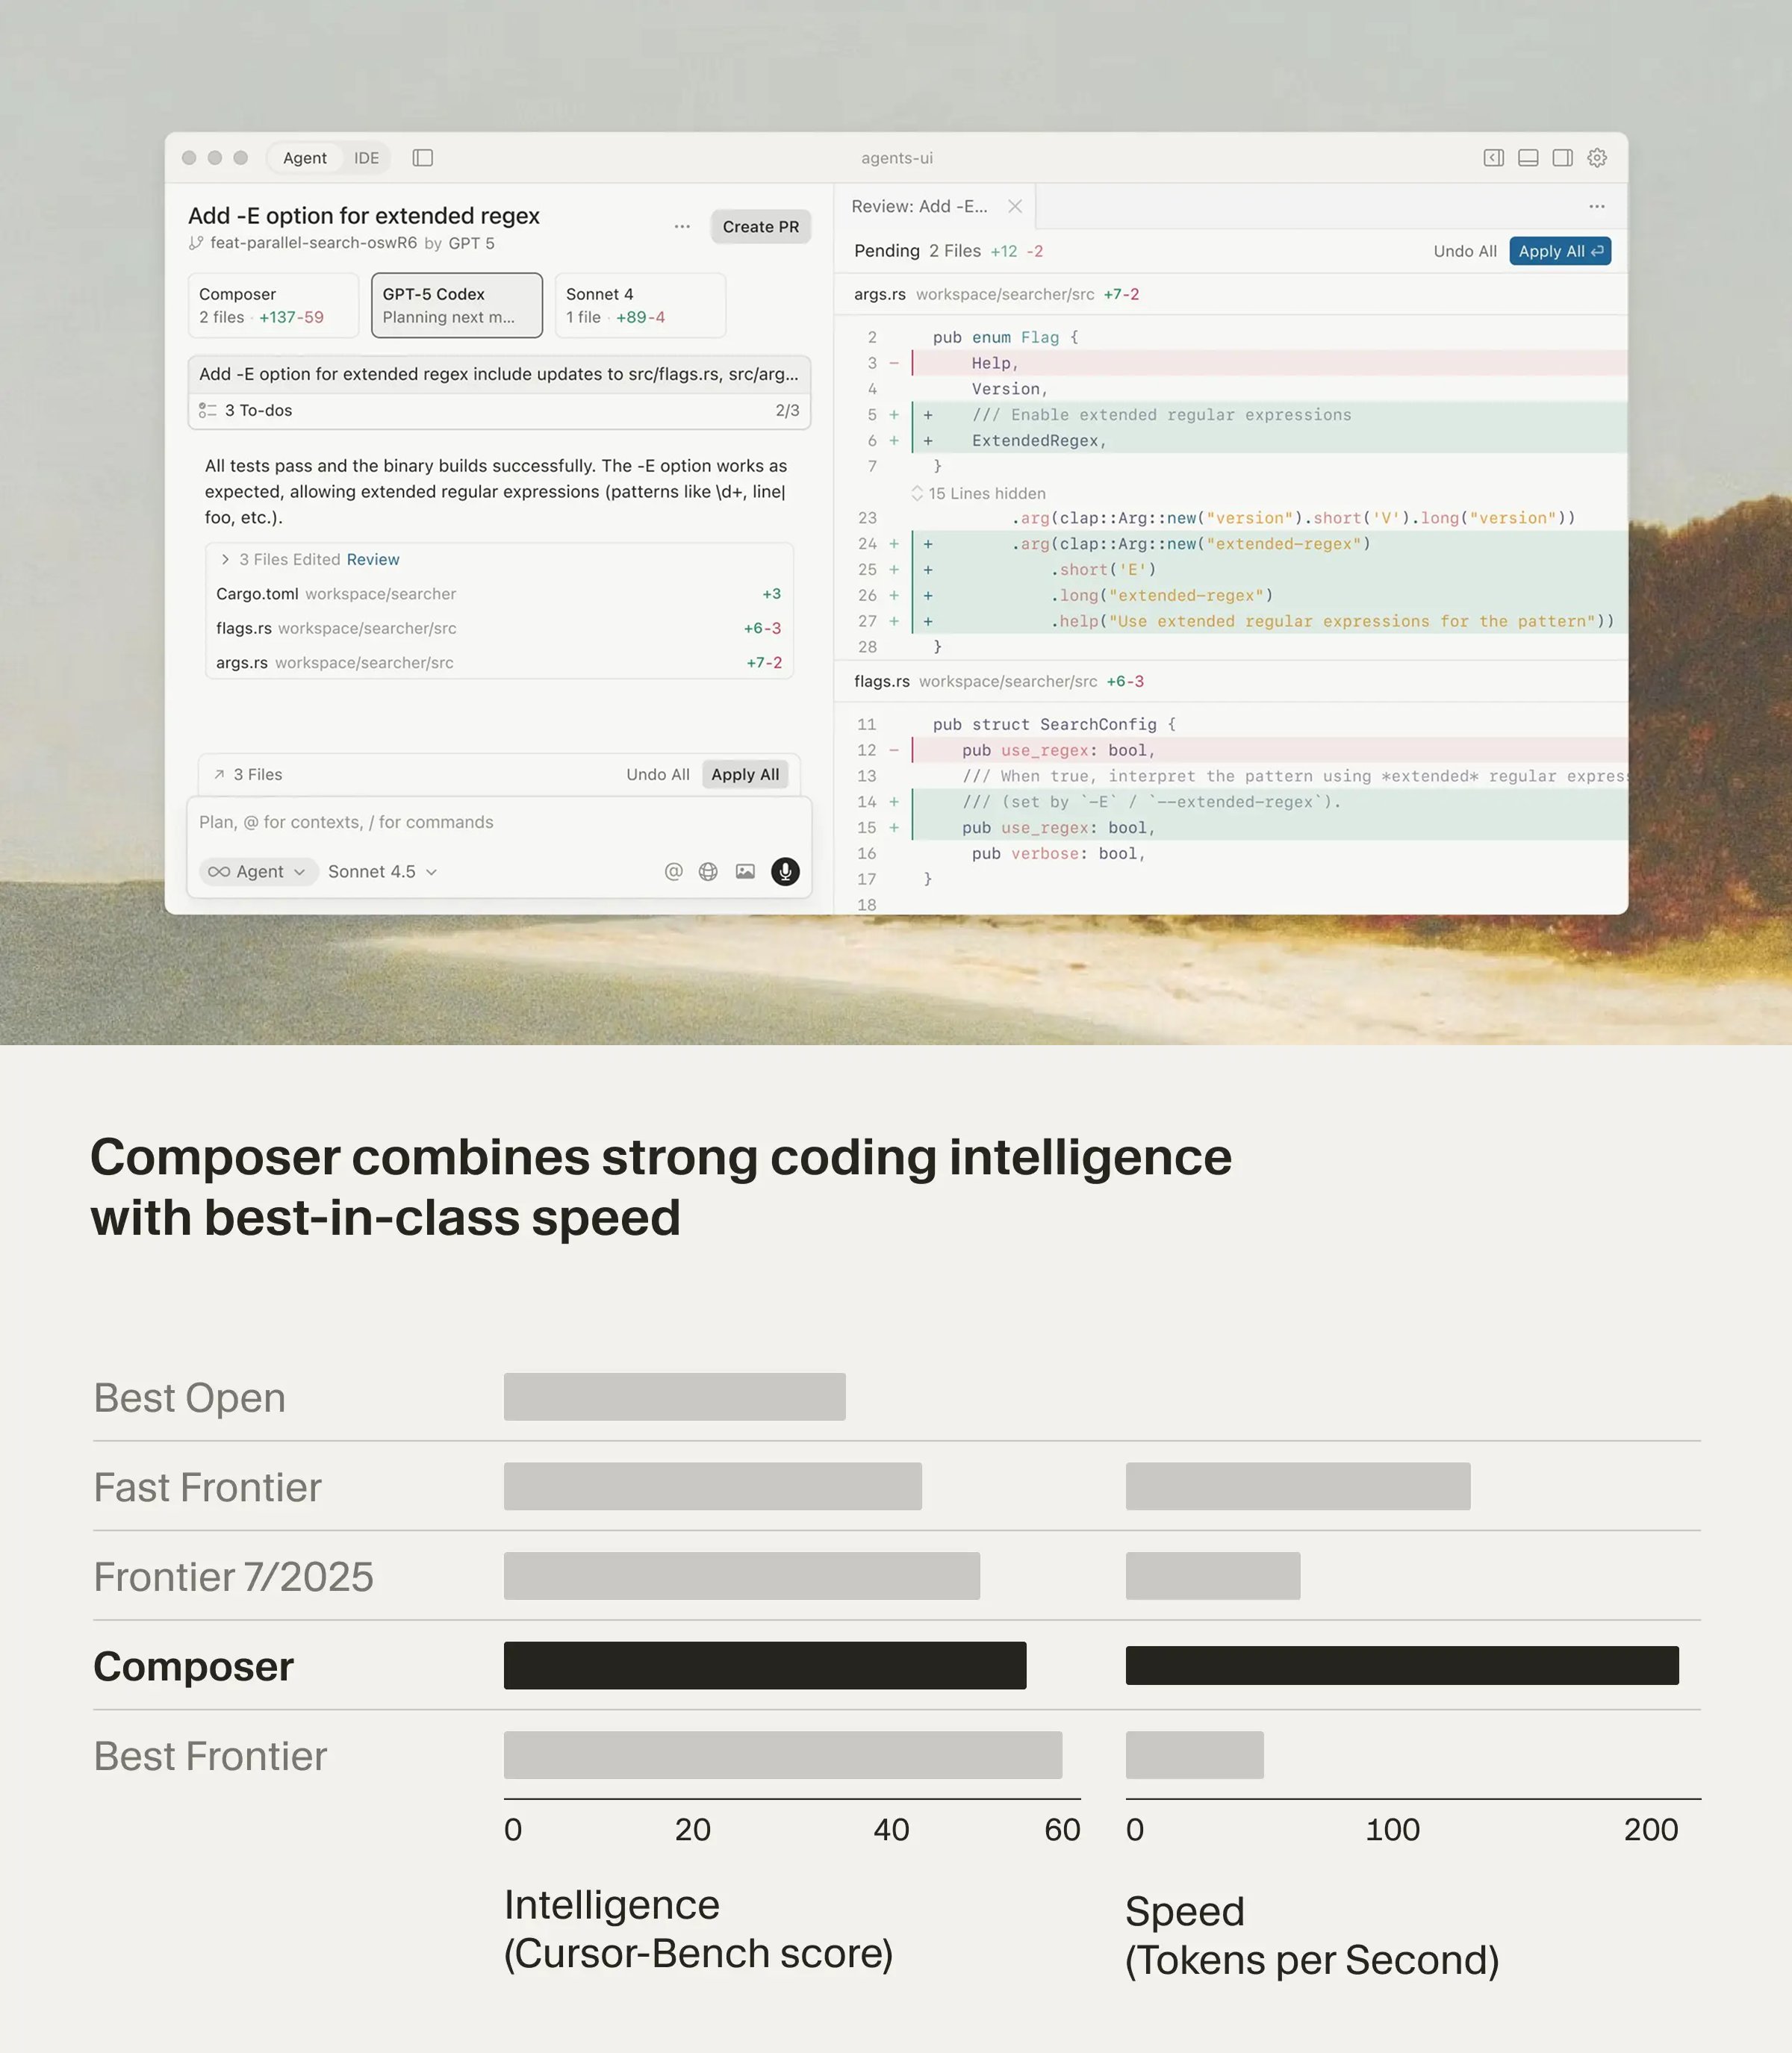The image size is (1792, 2053).
Task: Click the globe web search icon
Action: (708, 871)
